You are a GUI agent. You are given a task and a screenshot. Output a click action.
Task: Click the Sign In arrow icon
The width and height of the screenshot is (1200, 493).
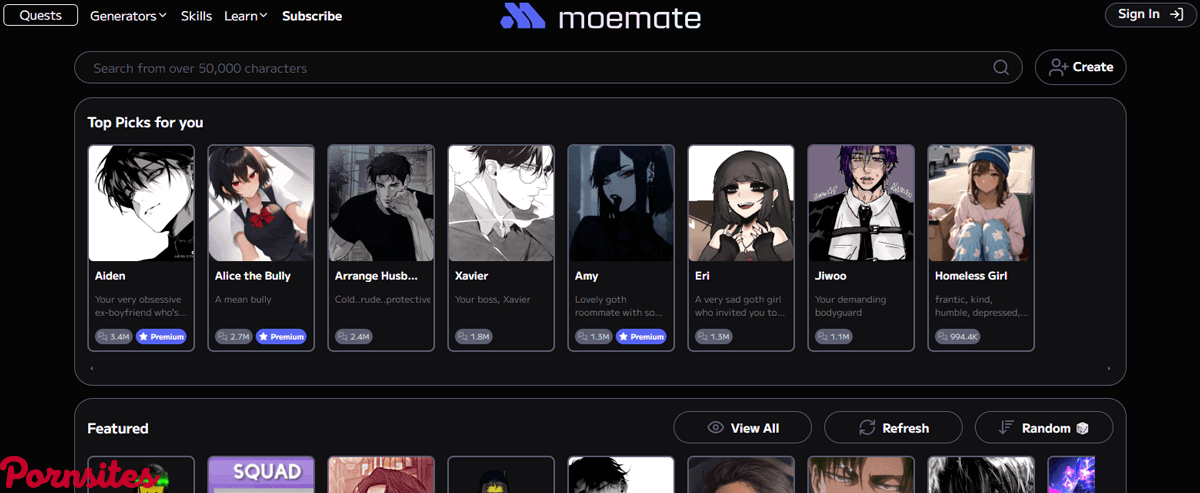click(1175, 15)
